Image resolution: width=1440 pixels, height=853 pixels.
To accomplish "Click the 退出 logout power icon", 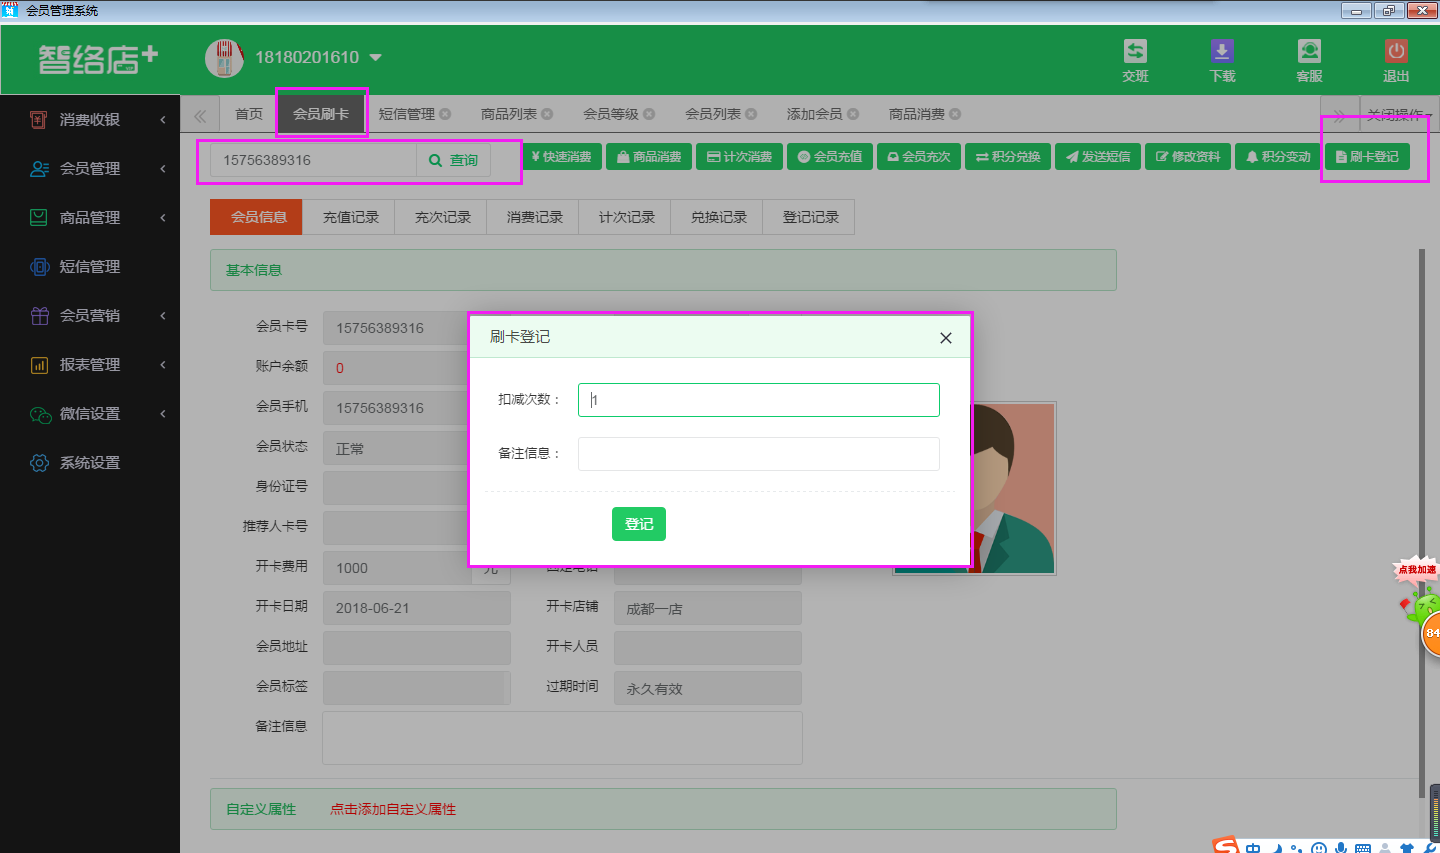I will pos(1396,52).
